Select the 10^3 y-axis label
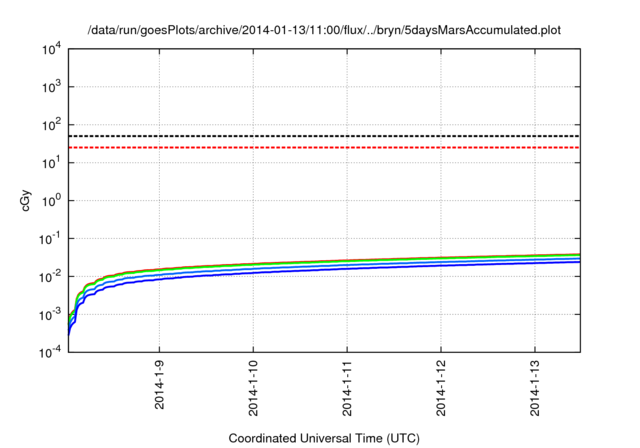Image resolution: width=640 pixels, height=448 pixels. click(52, 86)
